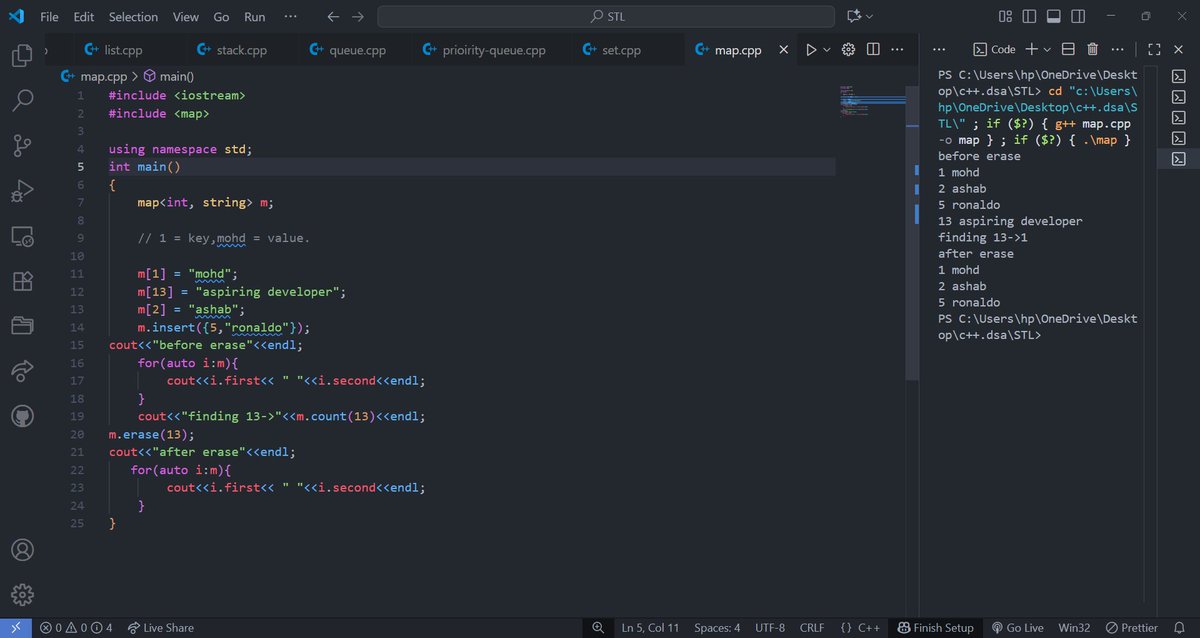Open the Search view magnifier icon
This screenshot has height=638, width=1200.
[22, 99]
